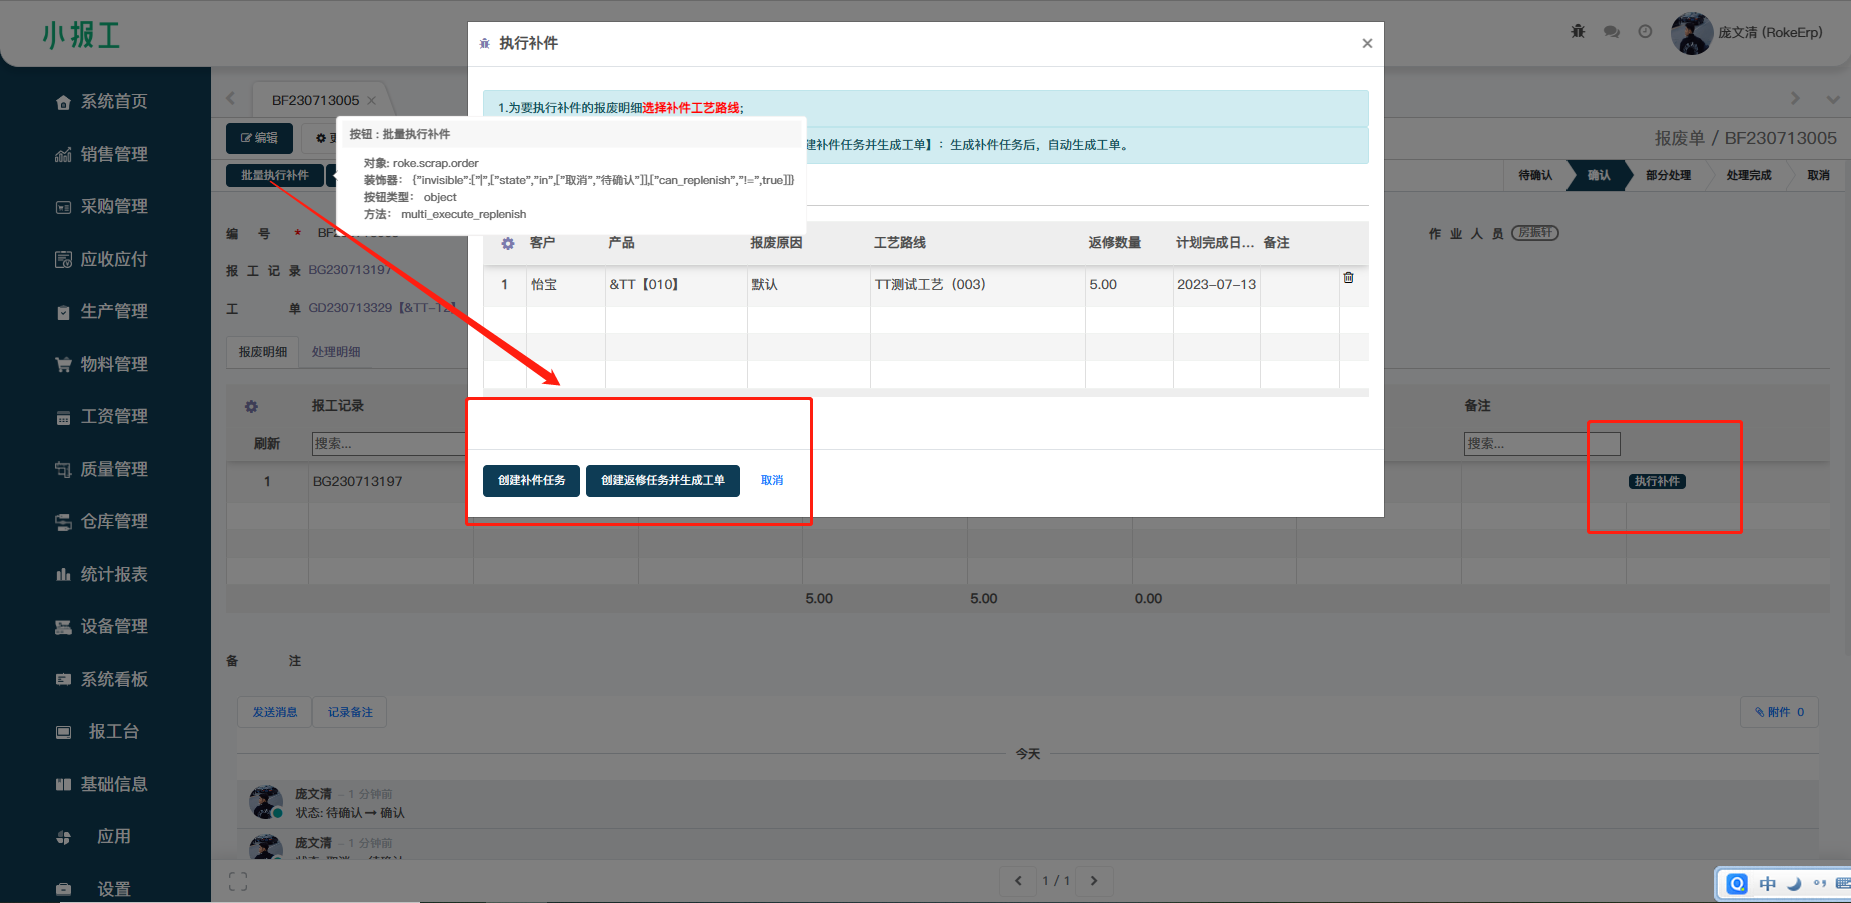Go to the next record page arrow
1851x903 pixels.
1094,881
